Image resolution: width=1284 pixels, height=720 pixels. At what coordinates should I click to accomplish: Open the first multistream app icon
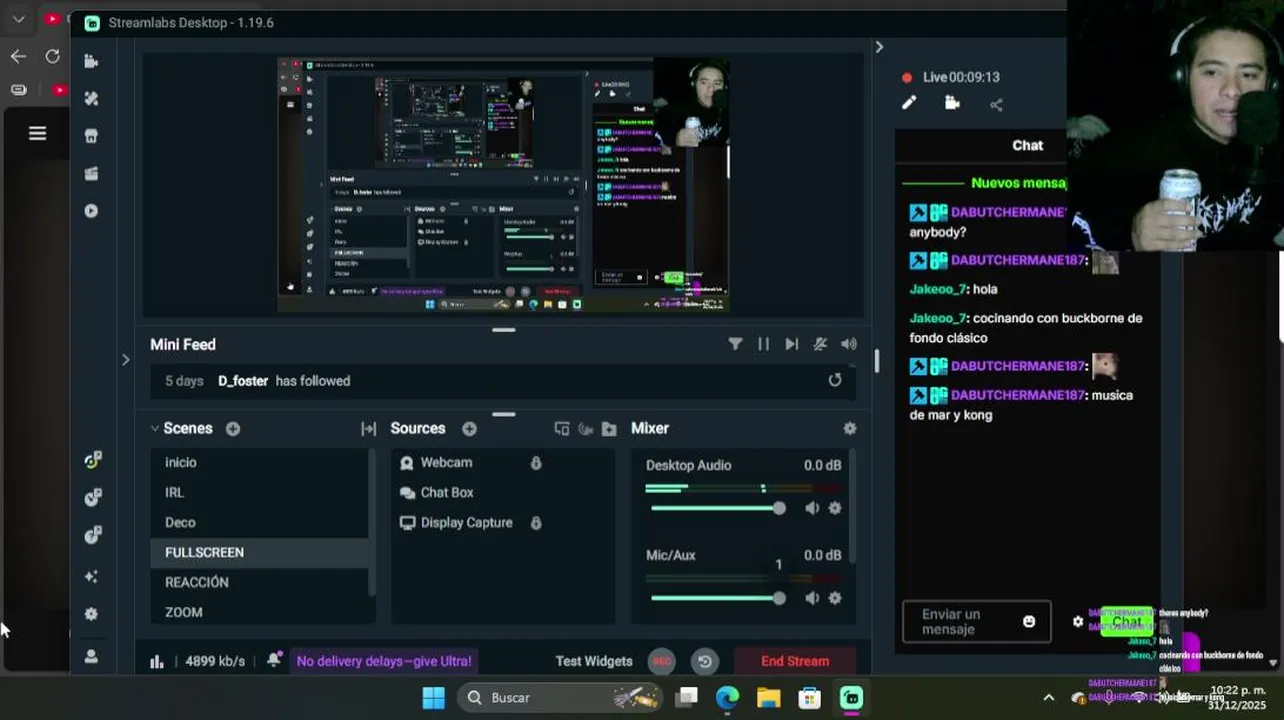pos(92,460)
